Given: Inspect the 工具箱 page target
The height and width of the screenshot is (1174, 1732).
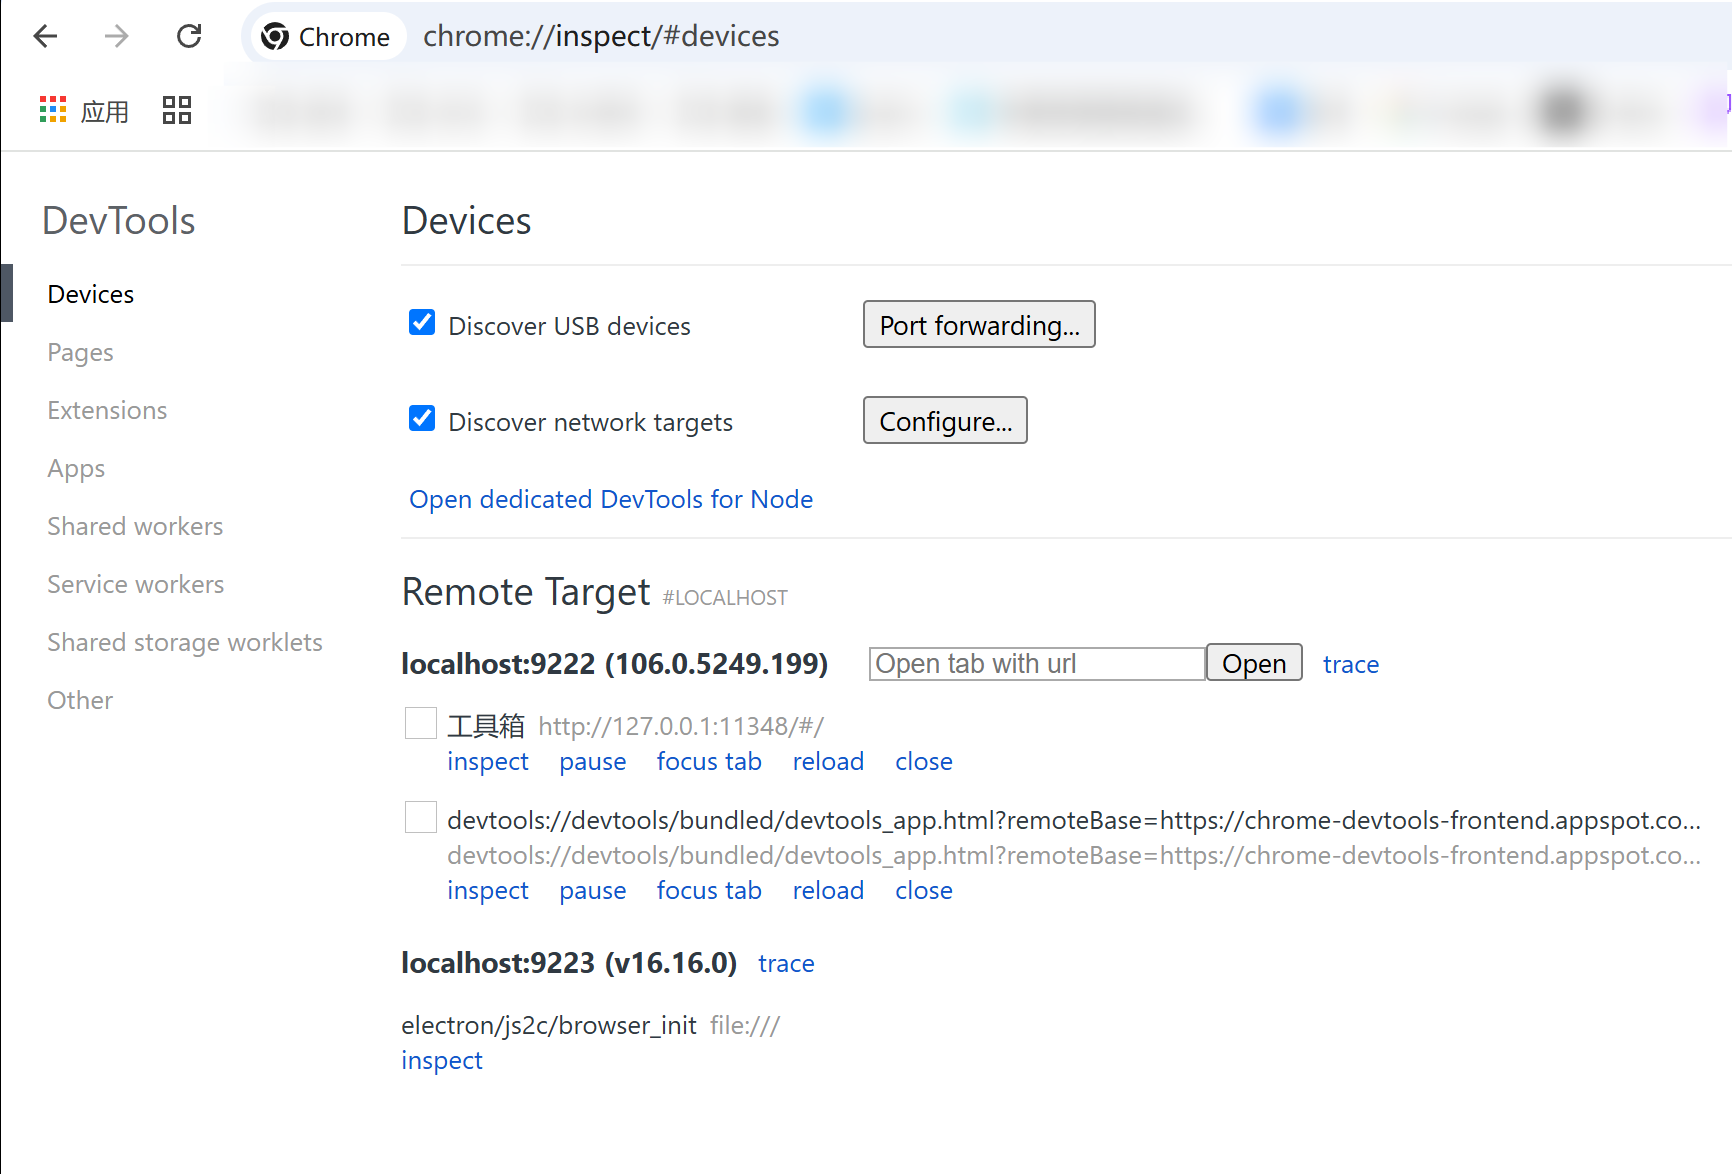Looking at the screenshot, I should click(488, 762).
